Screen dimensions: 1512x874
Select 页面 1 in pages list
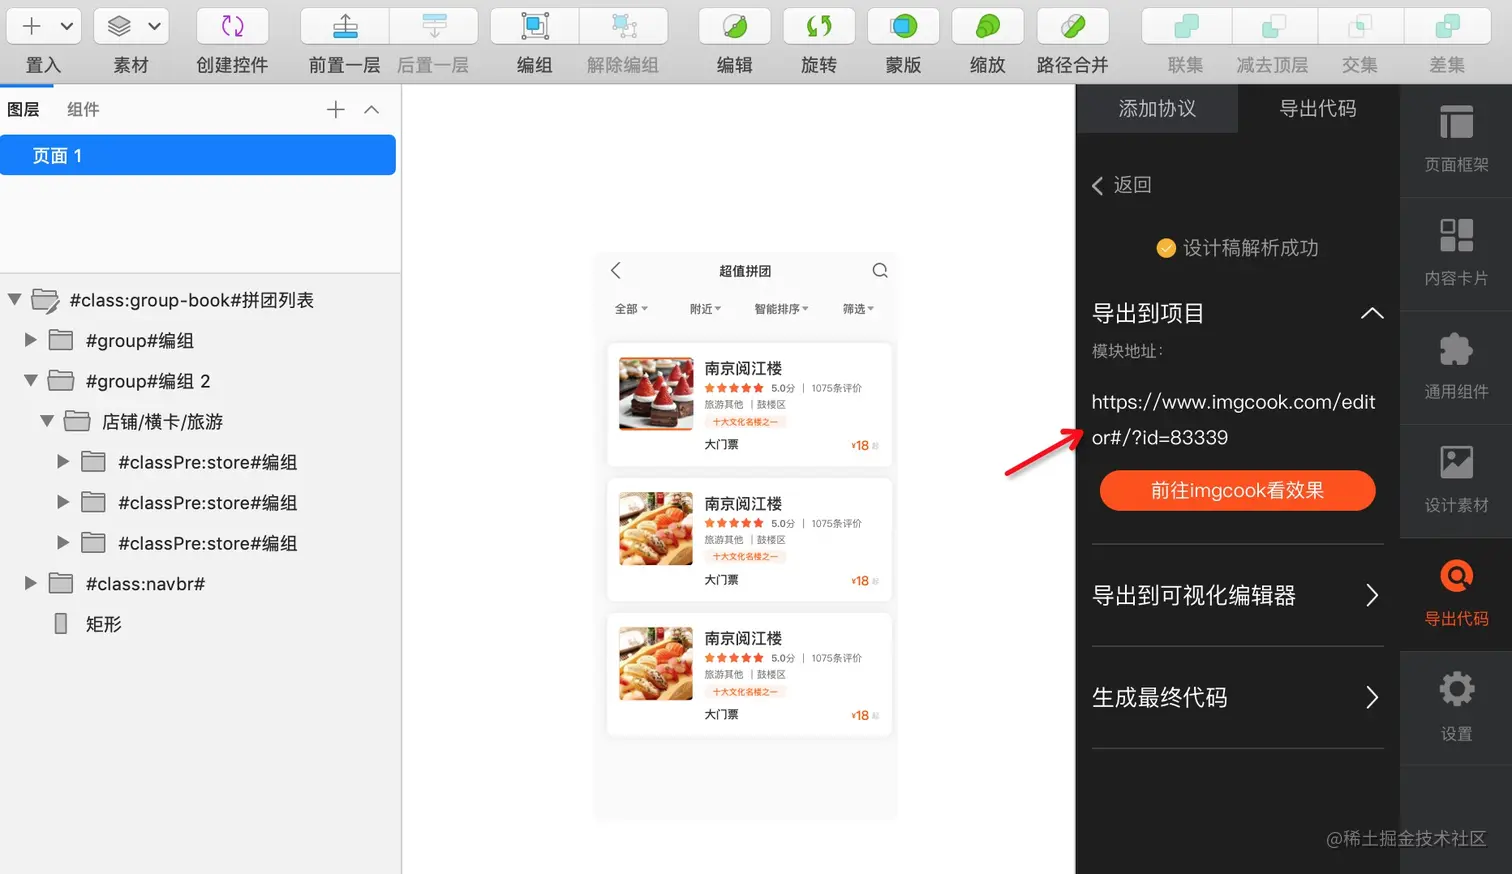198,155
